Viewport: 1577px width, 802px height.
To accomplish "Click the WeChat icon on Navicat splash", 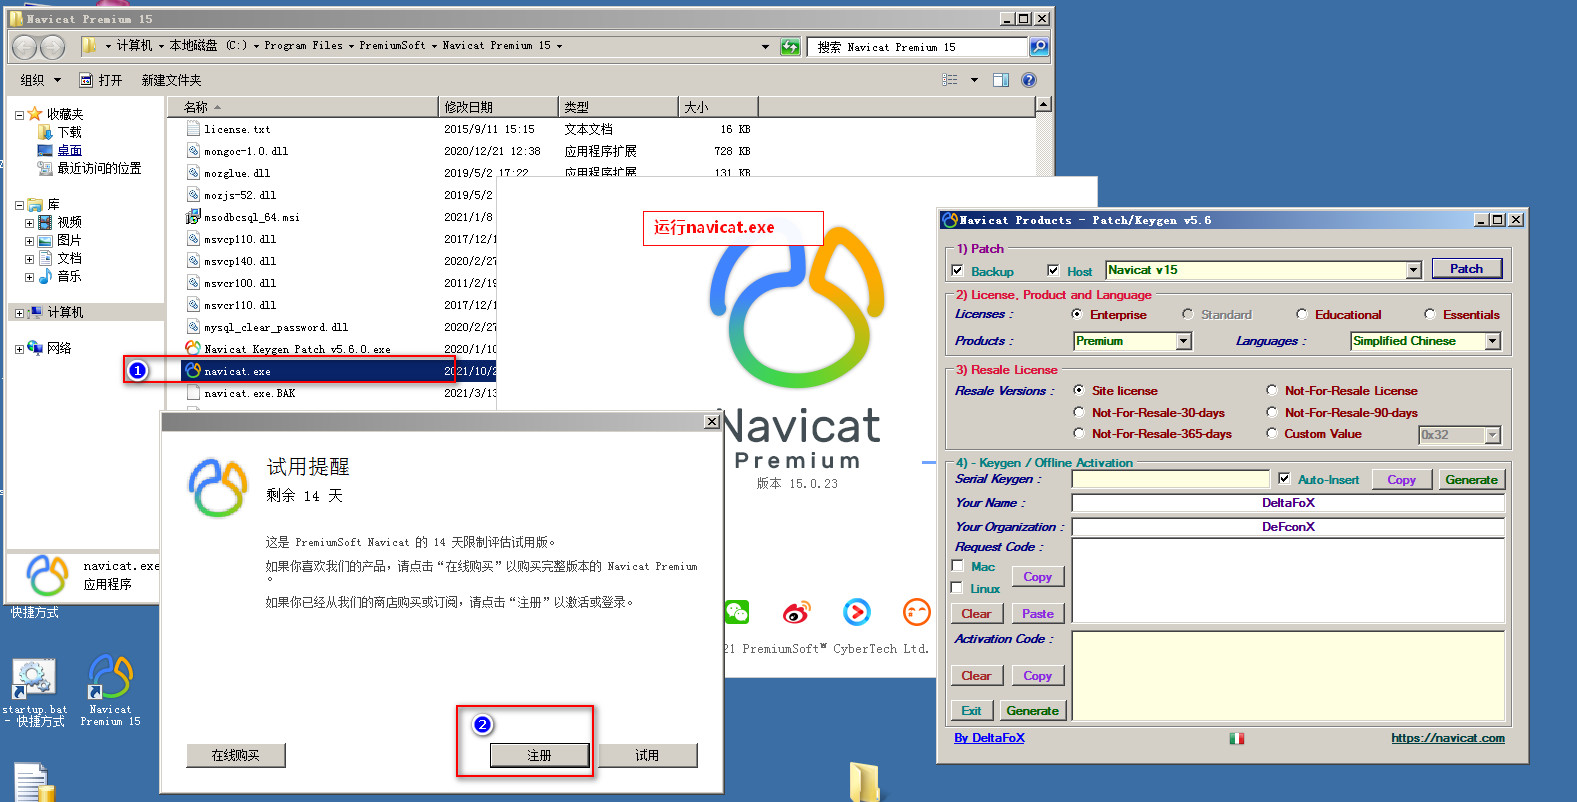I will 737,612.
